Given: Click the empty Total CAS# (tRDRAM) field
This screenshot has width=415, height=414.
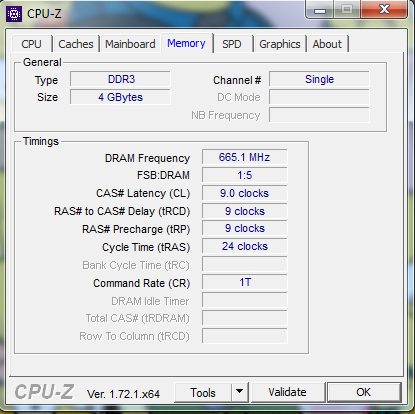Looking at the screenshot, I should [245, 318].
